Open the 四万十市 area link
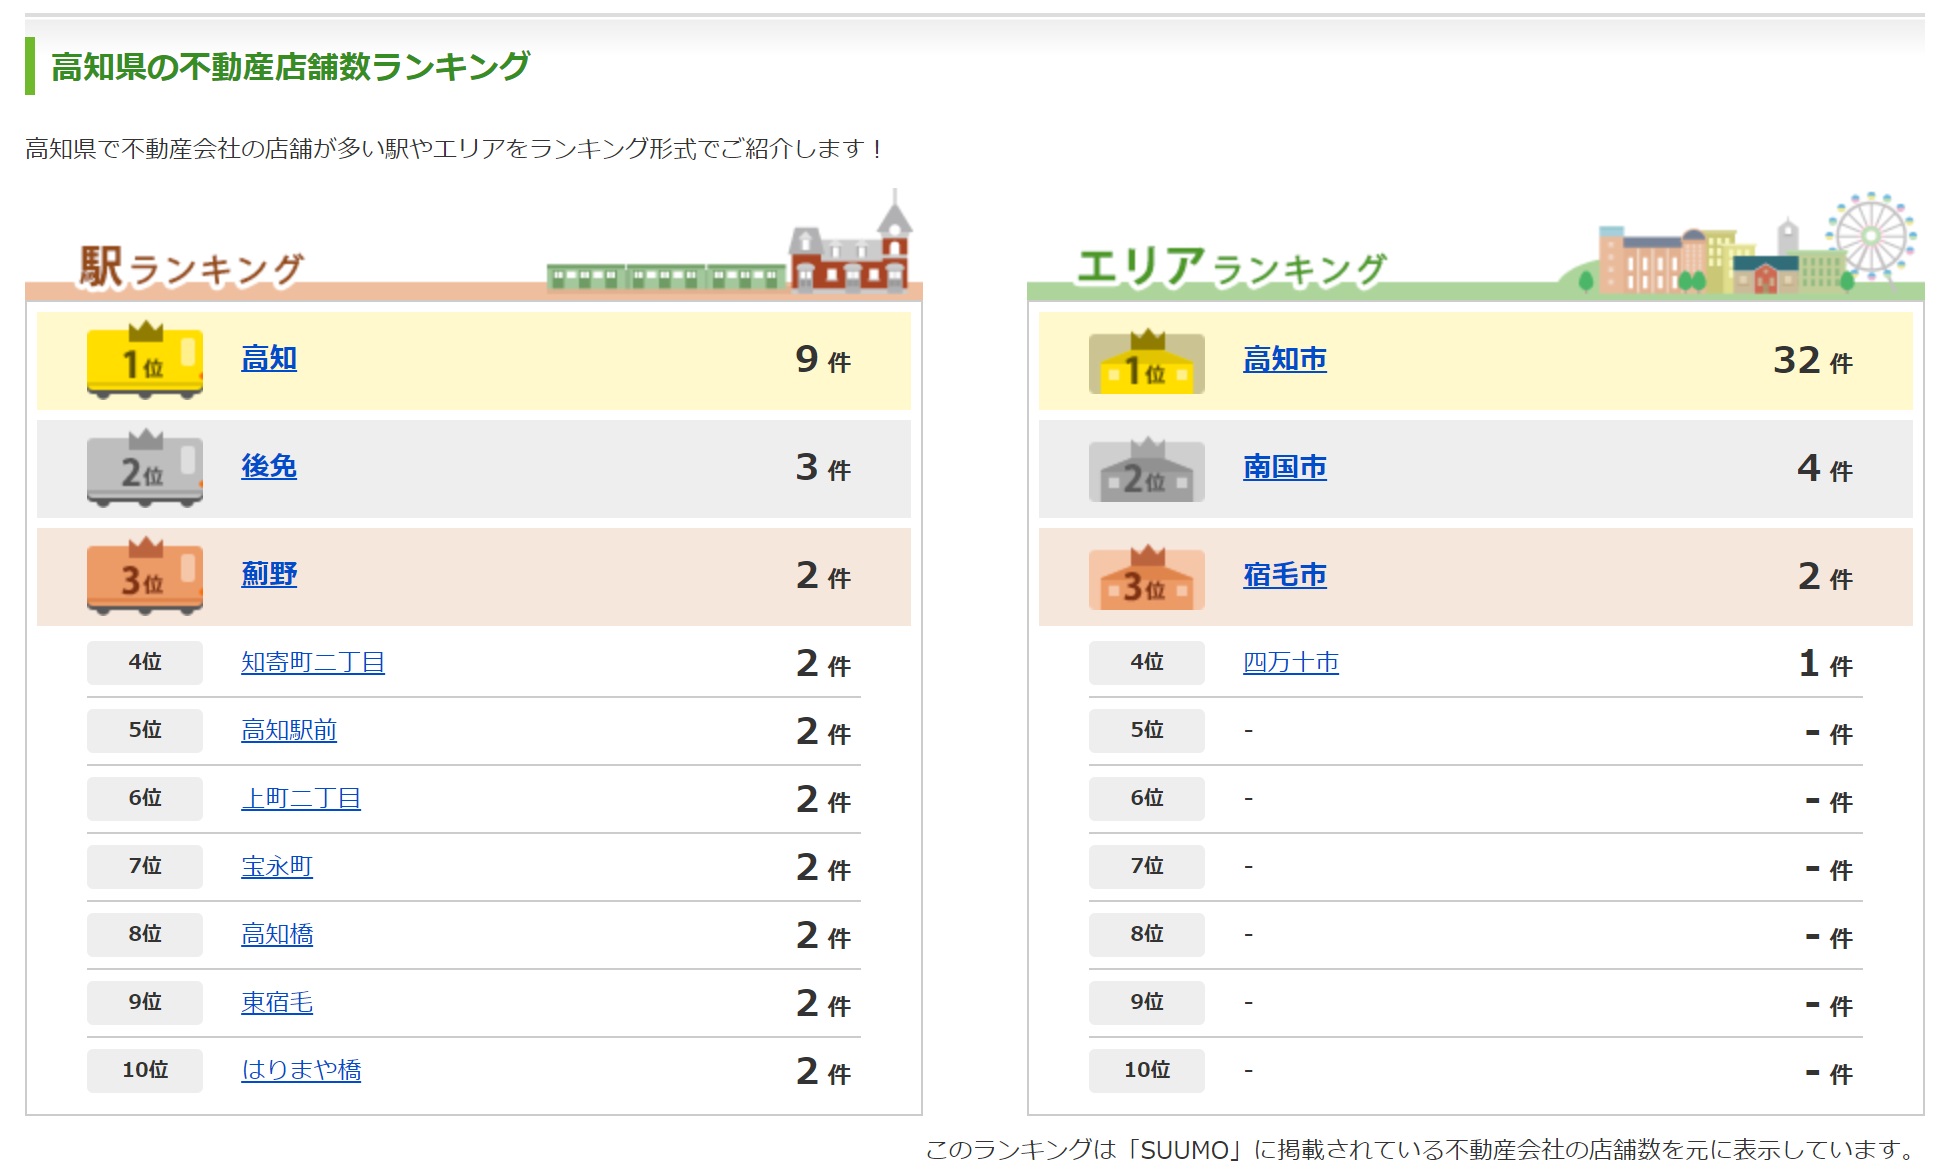This screenshot has width=1938, height=1174. pyautogui.click(x=1290, y=662)
